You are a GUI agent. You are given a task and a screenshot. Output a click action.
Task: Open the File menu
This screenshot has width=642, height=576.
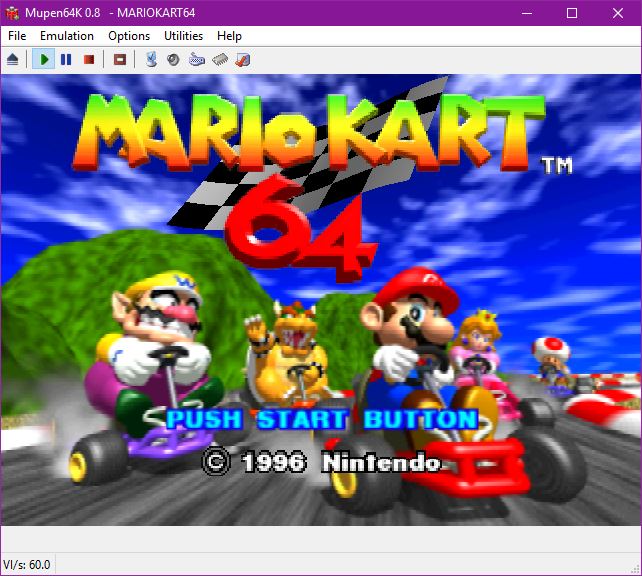click(17, 36)
